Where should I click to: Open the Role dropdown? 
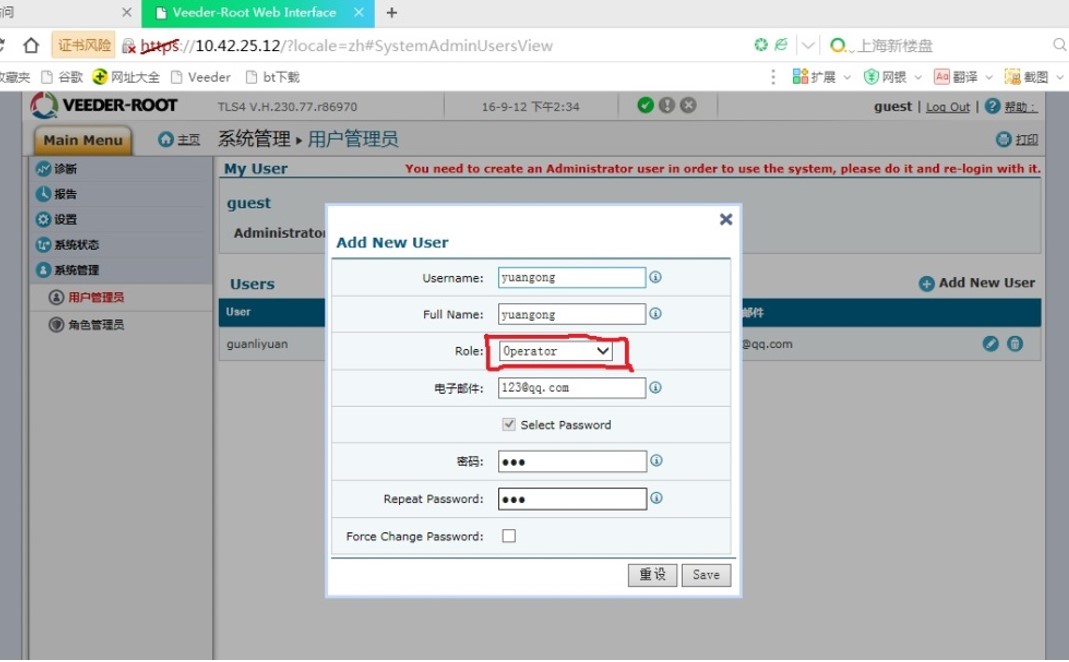(557, 351)
